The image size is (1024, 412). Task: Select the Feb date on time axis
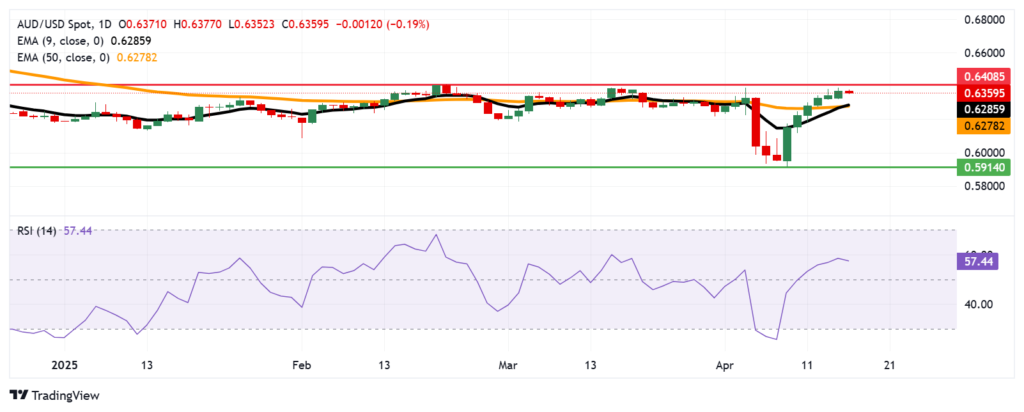pyautogui.click(x=300, y=366)
